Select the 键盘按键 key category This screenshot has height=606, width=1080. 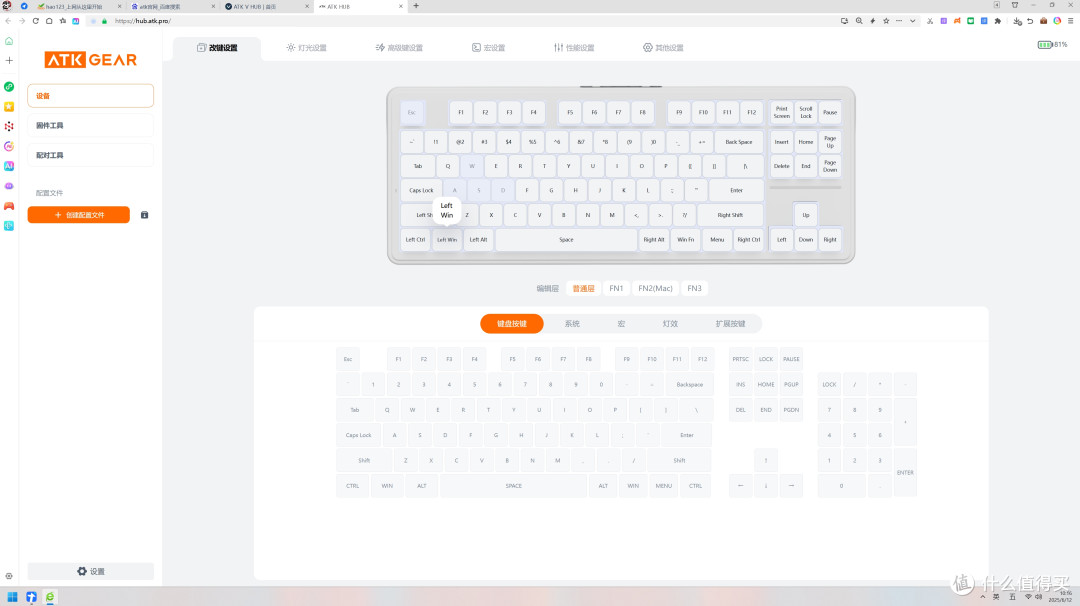point(512,324)
